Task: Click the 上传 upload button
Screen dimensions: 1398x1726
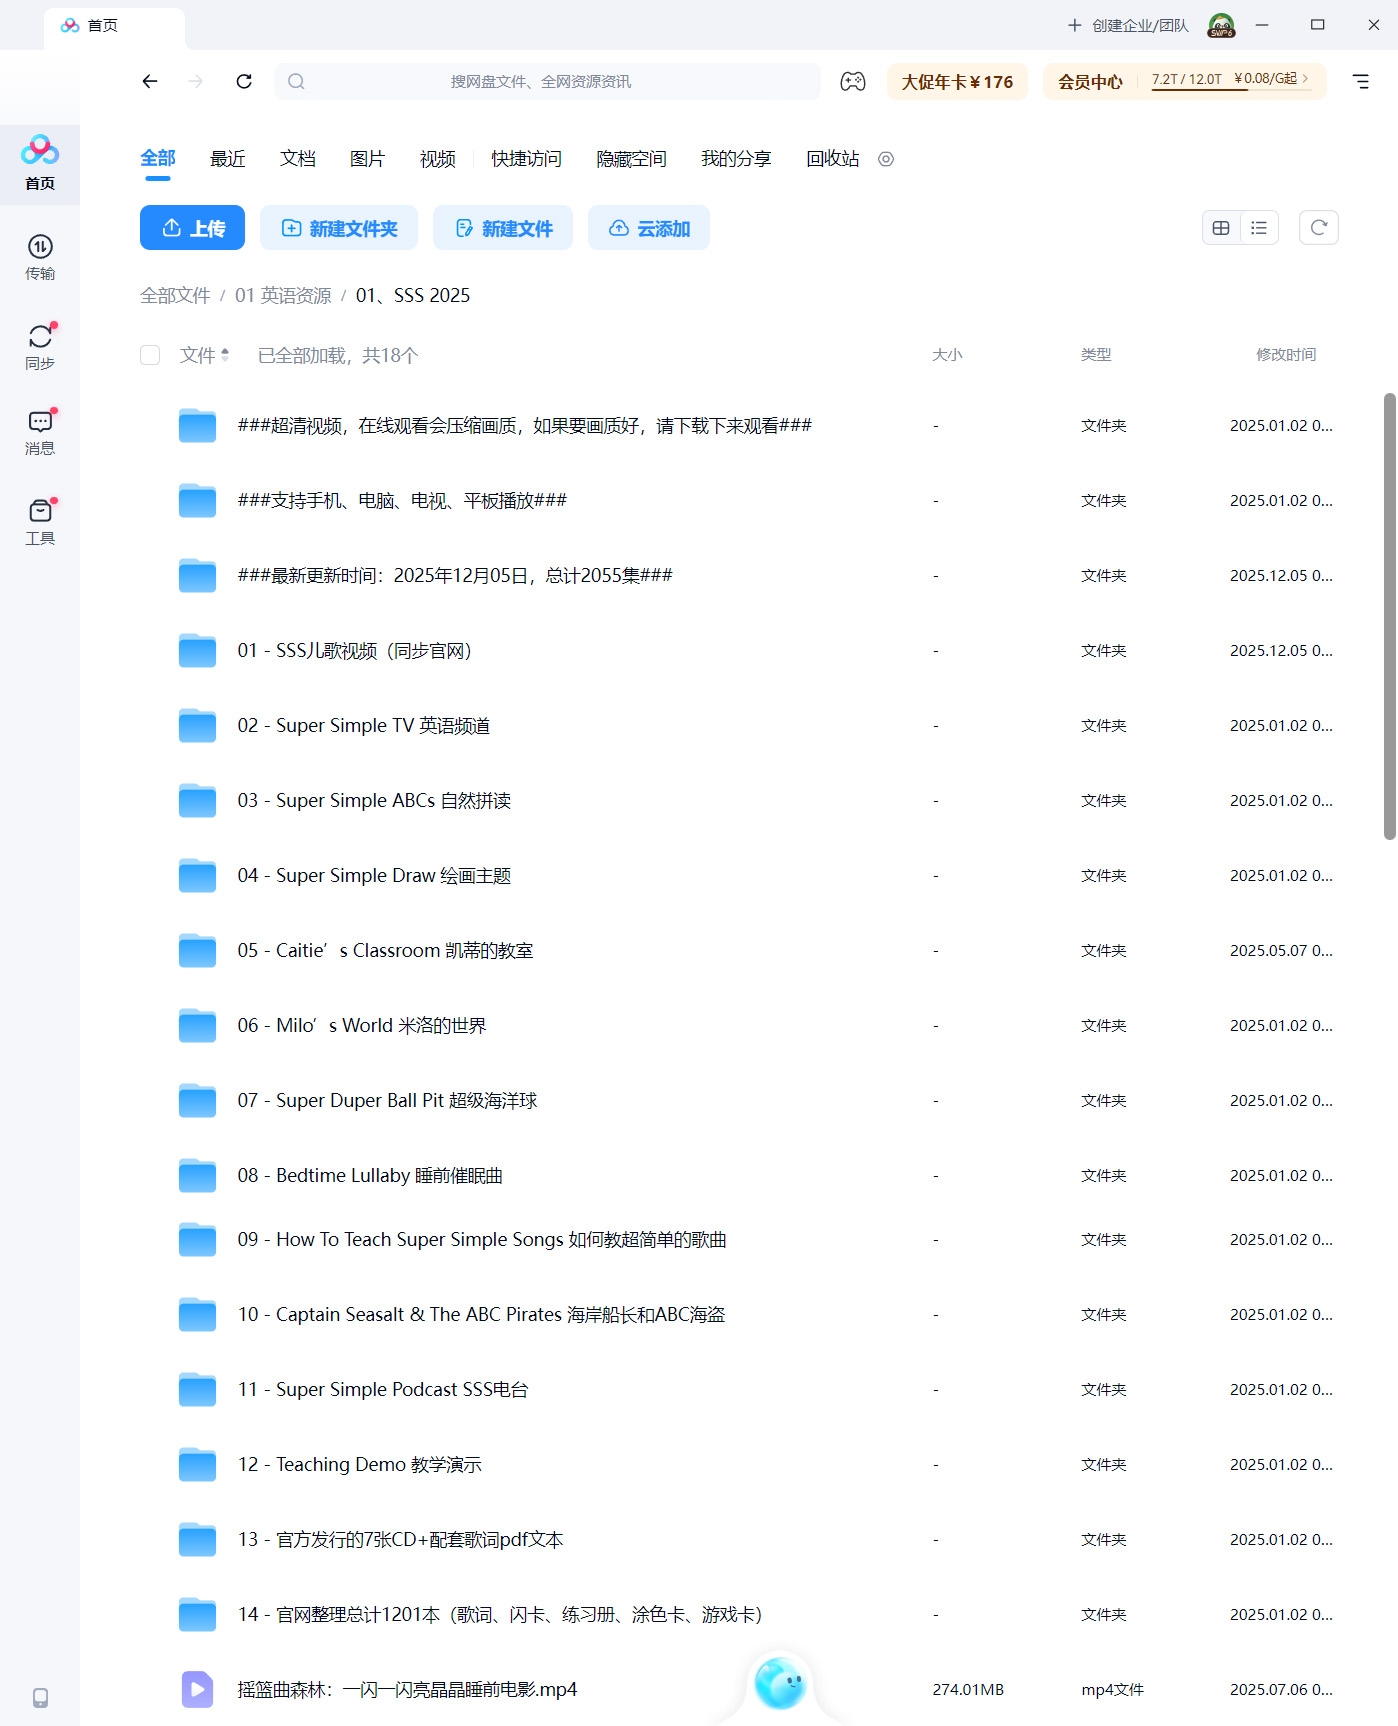Action: (192, 228)
